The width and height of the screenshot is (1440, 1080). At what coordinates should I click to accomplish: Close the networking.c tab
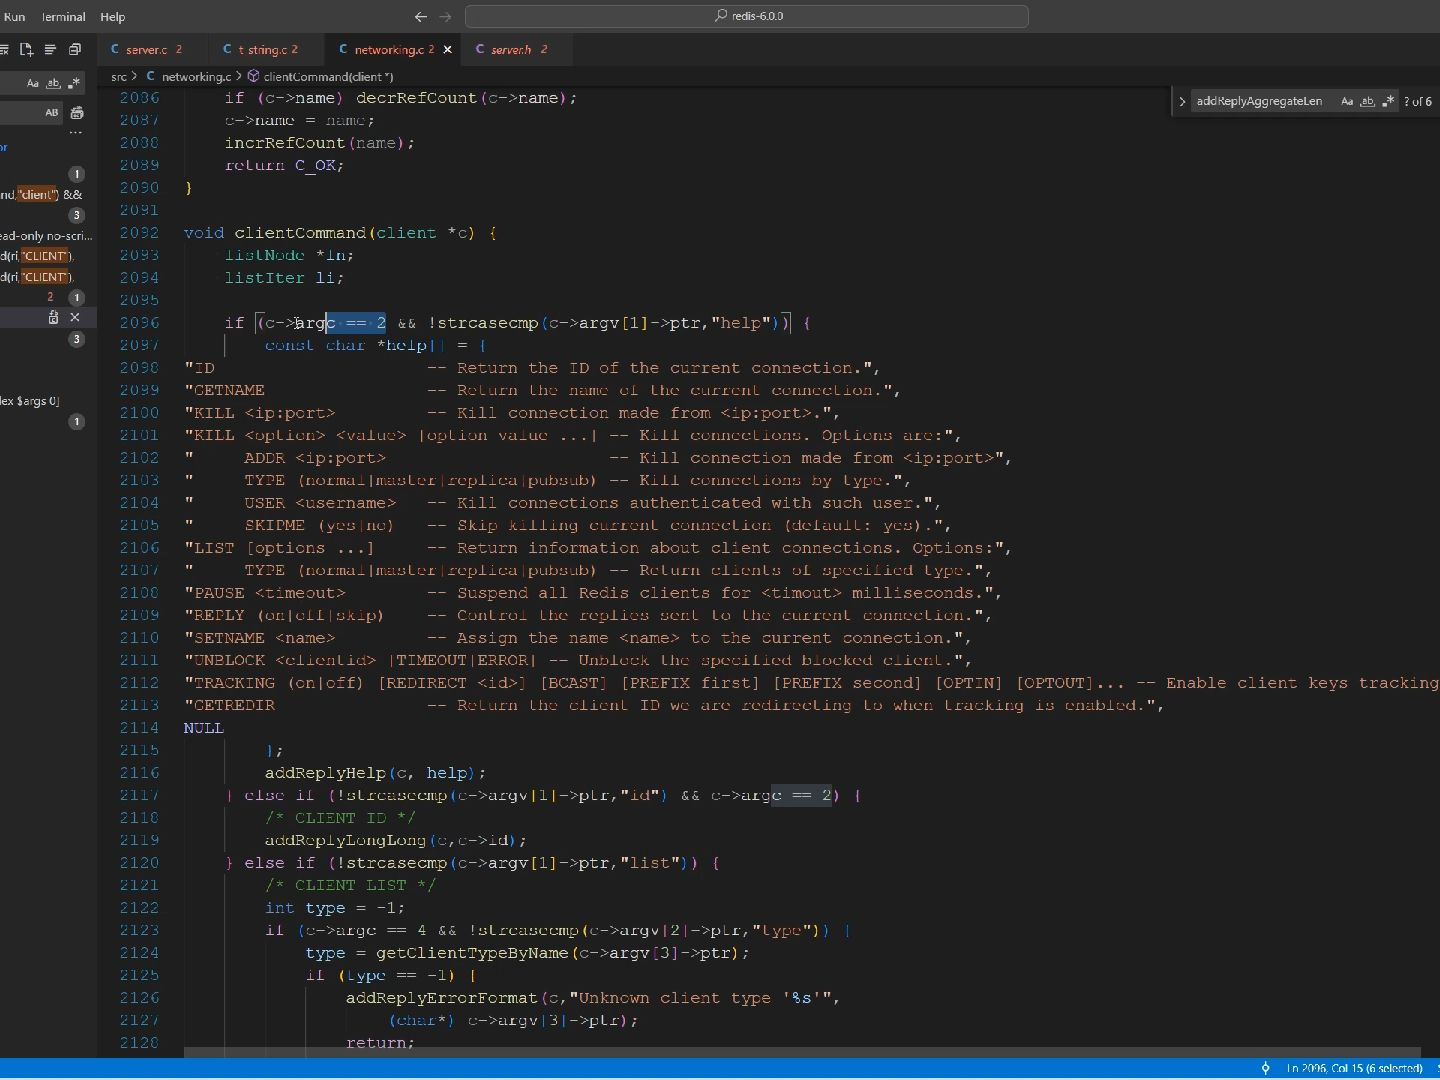[447, 49]
